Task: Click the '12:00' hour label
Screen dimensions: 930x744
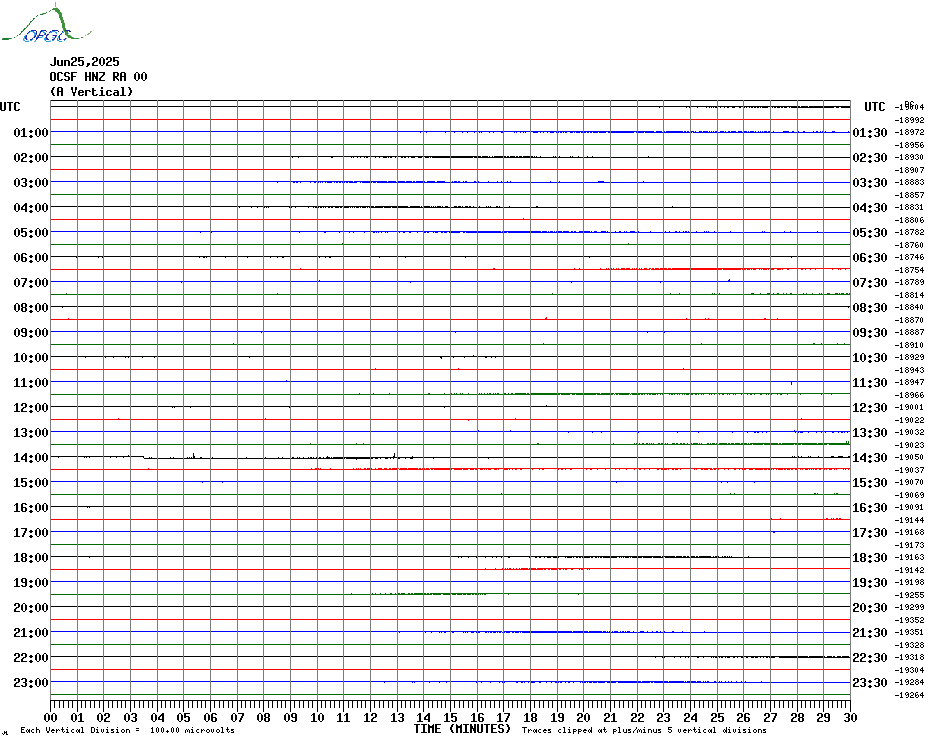Action: tap(31, 408)
